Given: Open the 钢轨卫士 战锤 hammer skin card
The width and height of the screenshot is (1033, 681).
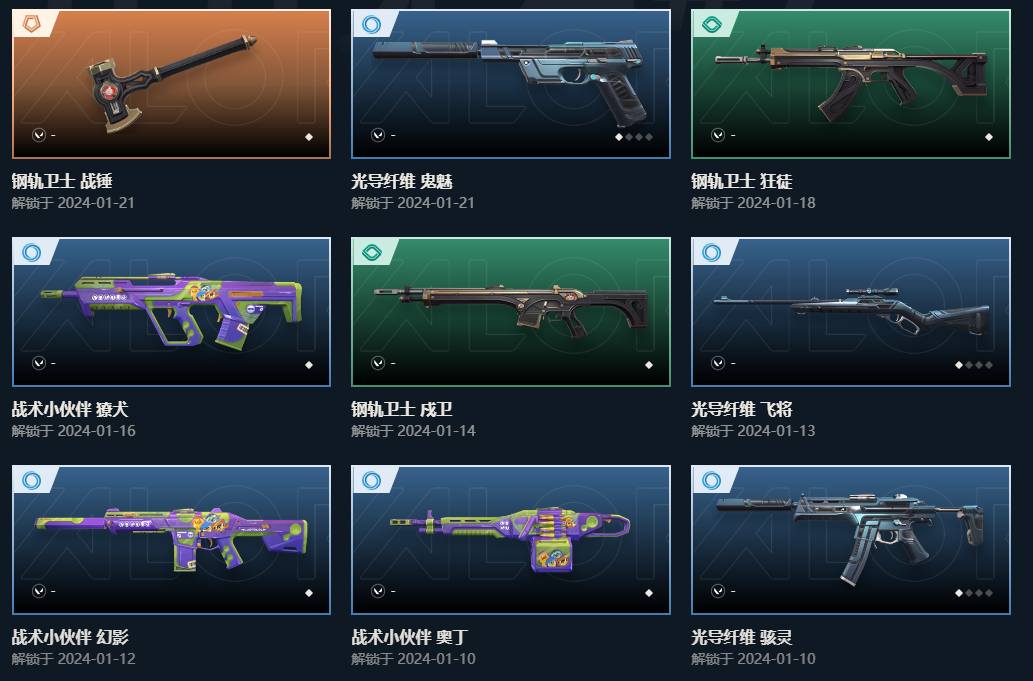Looking at the screenshot, I should (x=171, y=84).
